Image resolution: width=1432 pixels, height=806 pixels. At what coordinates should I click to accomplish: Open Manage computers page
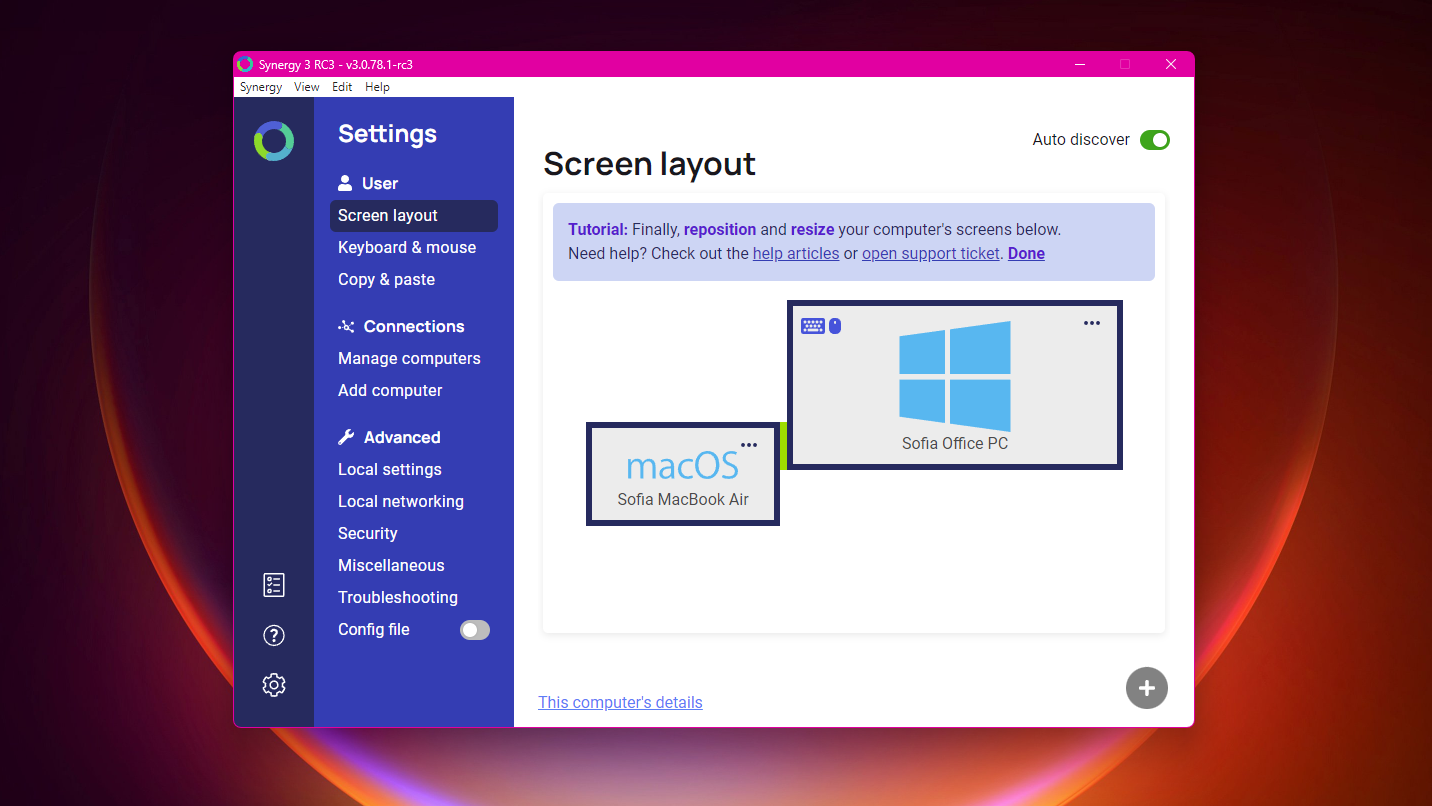[x=409, y=359]
